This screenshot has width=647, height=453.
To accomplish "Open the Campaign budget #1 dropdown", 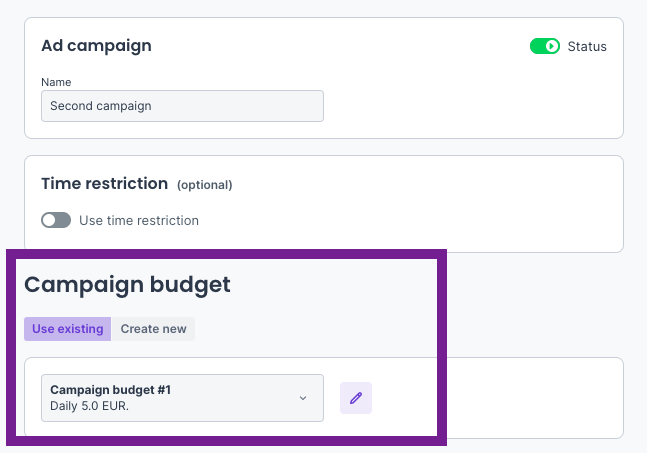I will [x=182, y=398].
